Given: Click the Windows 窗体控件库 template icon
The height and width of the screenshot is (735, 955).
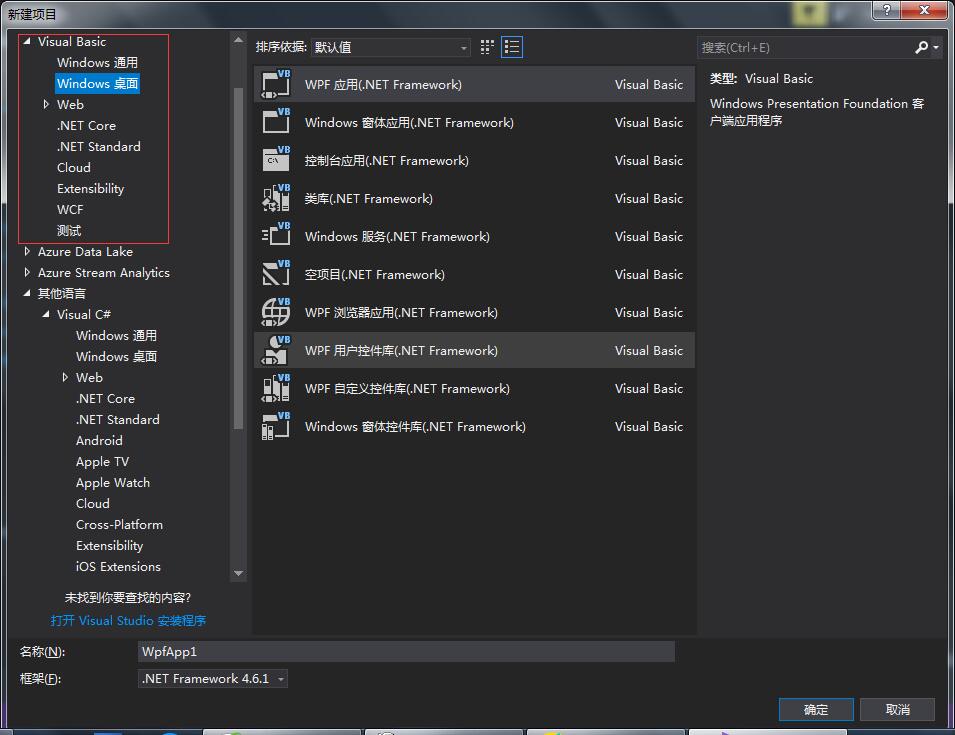Looking at the screenshot, I should tap(276, 426).
